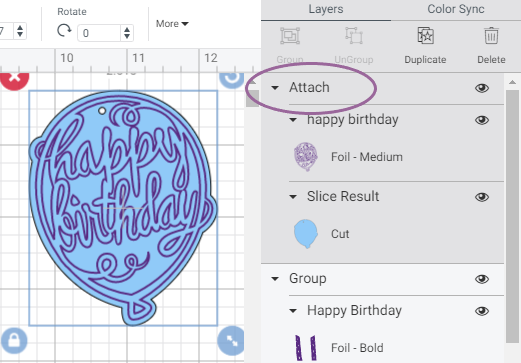Click the size value stepper left of Rotate

pos(20,31)
